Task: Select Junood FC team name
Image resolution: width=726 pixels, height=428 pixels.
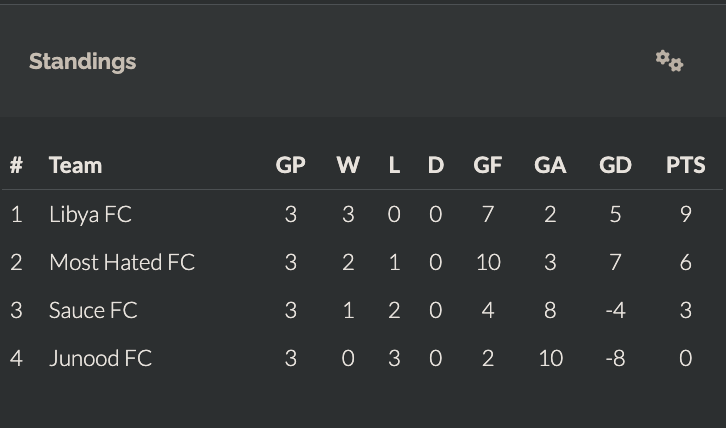Action: tap(100, 358)
